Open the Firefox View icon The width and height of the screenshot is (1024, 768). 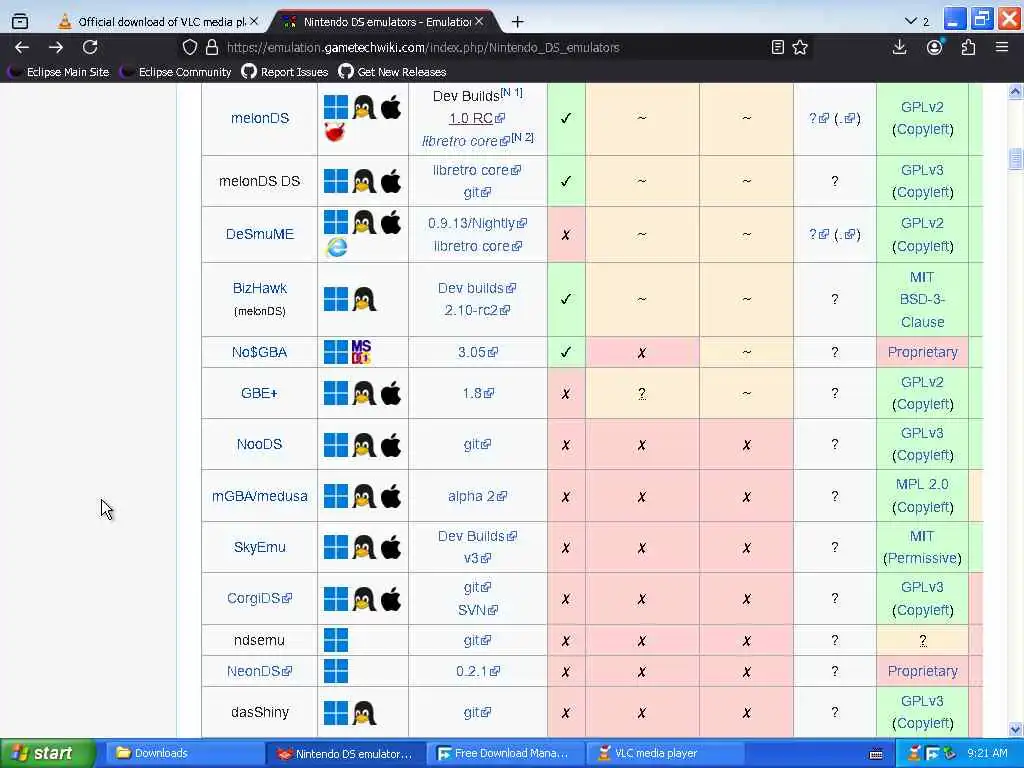[x=20, y=22]
